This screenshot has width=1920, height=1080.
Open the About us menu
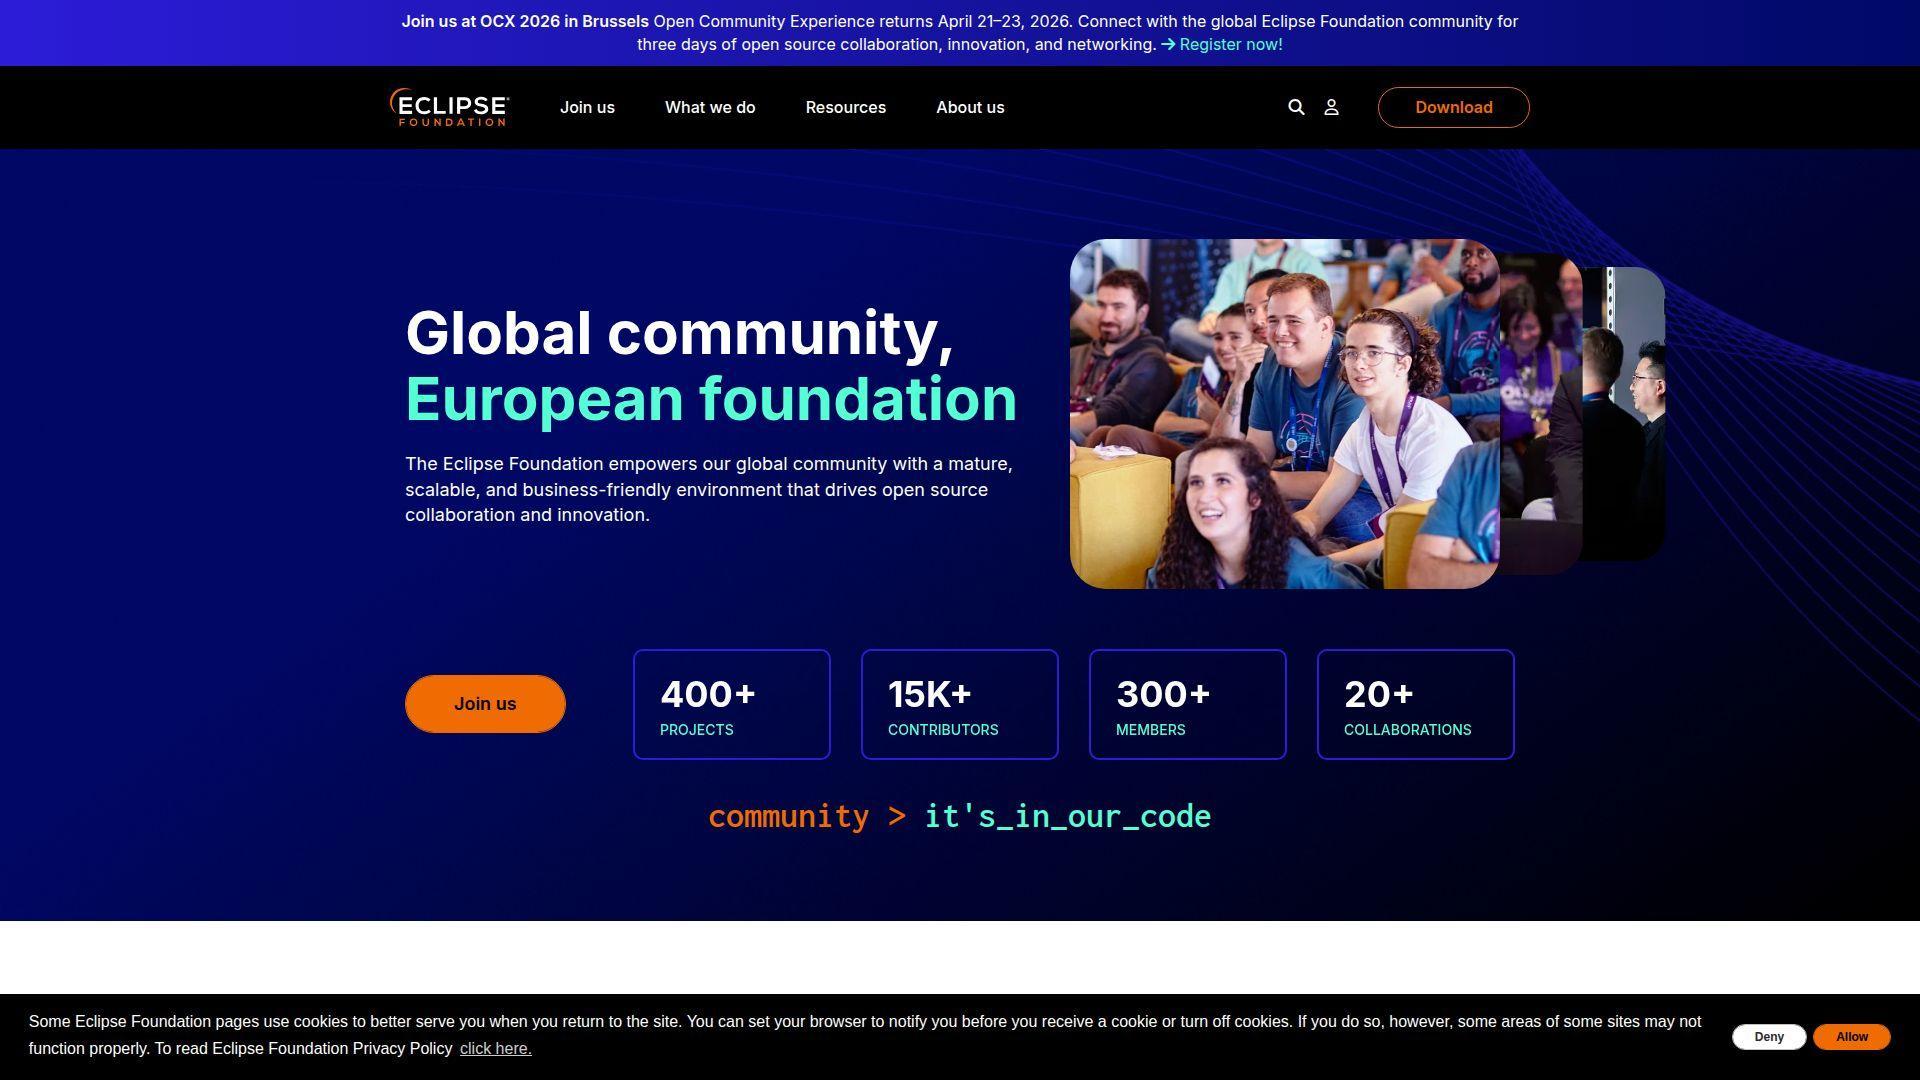(x=970, y=107)
